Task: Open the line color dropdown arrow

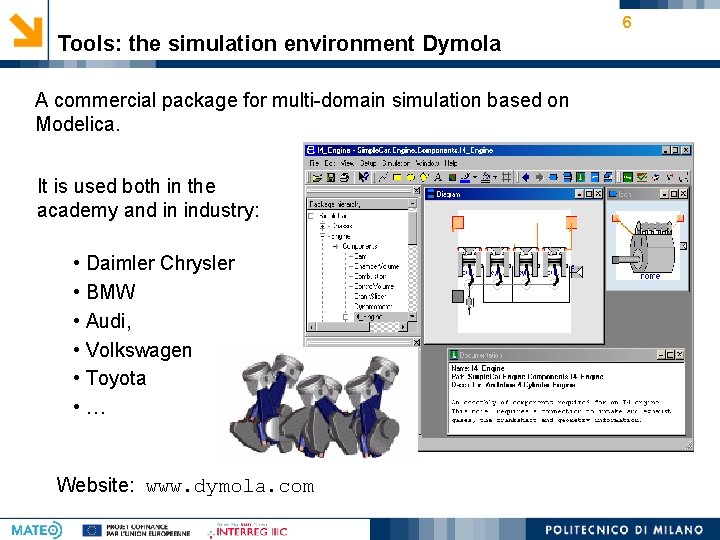Action: (475, 177)
